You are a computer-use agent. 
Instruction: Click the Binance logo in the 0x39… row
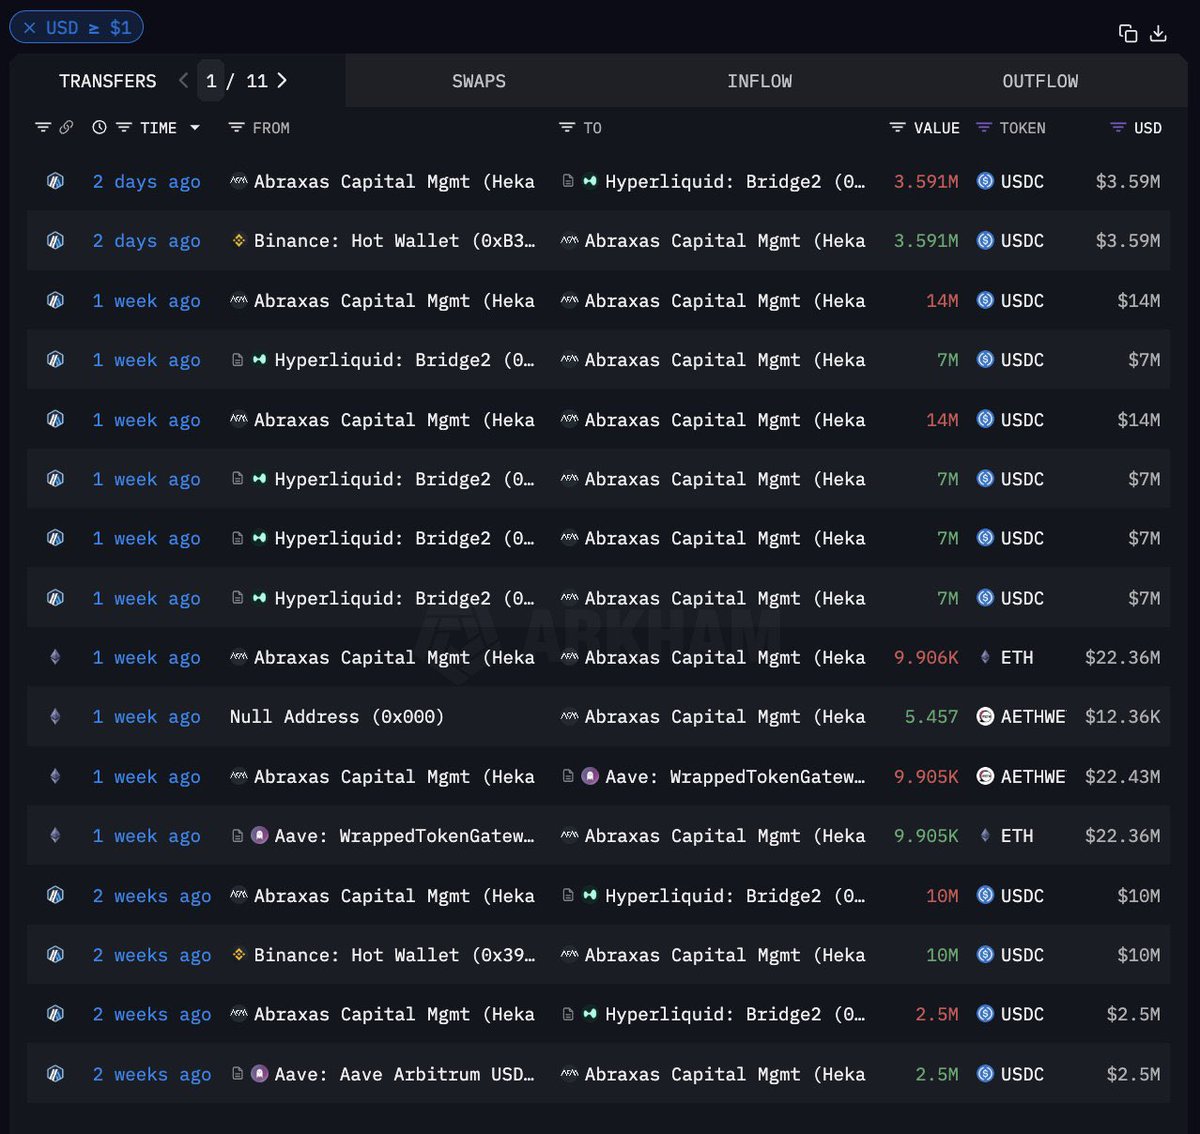(x=238, y=955)
